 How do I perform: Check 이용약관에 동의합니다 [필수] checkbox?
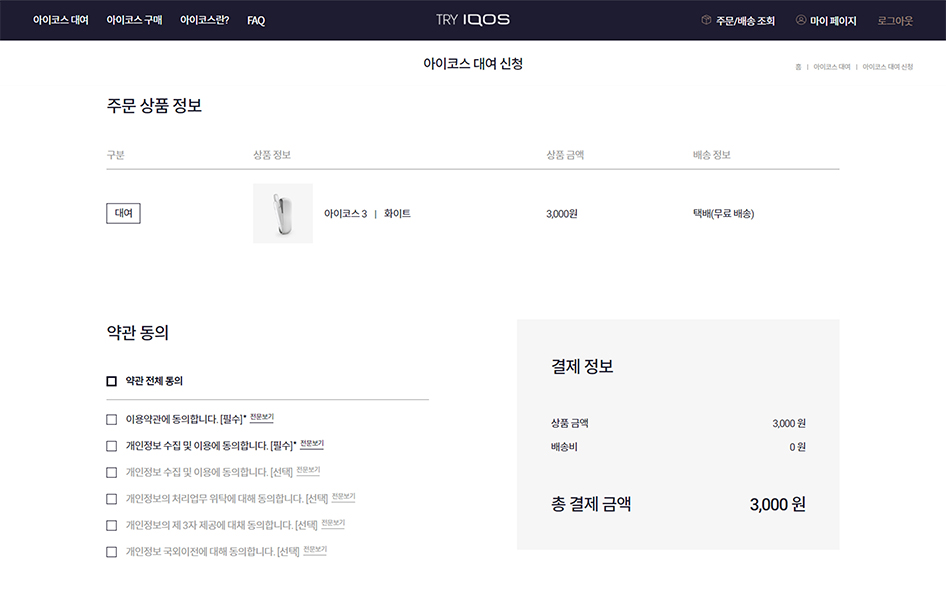pyautogui.click(x=112, y=420)
